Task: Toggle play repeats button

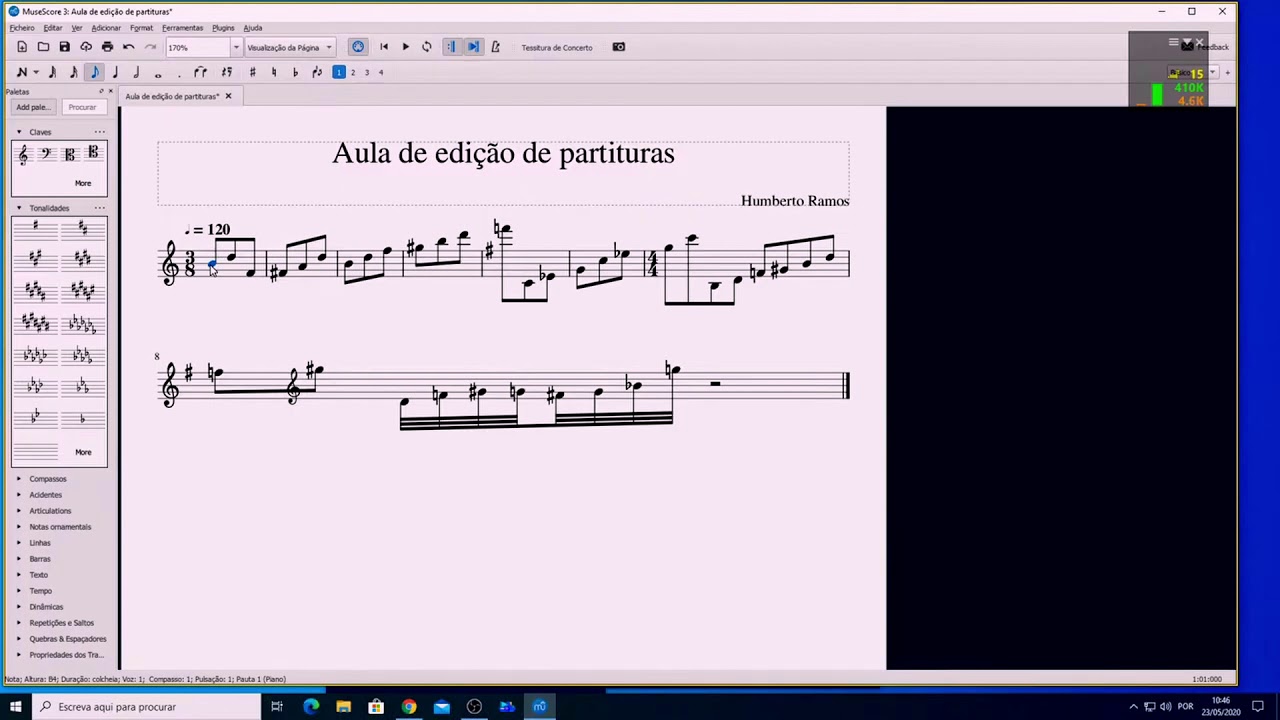Action: coord(451,47)
